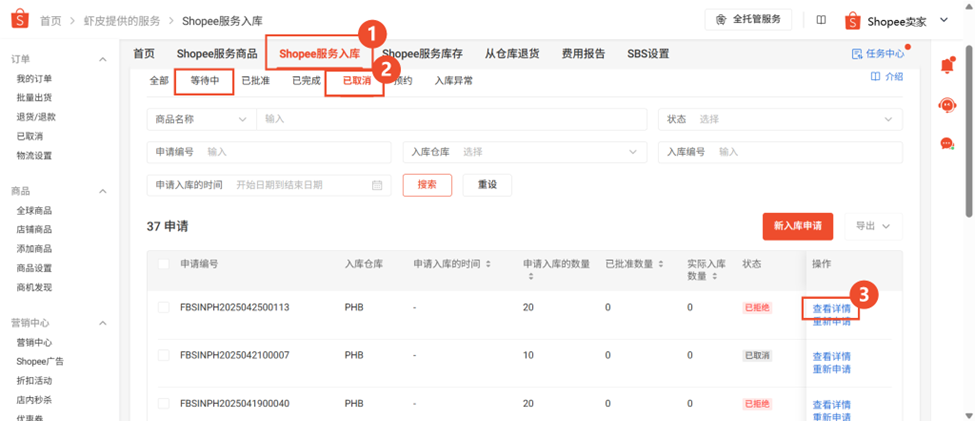Open 商机发现 in sidebar

pos(34,287)
